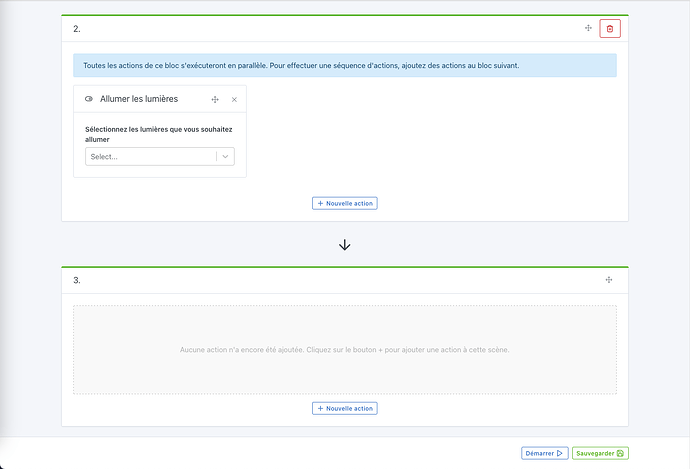Click the move handle icon of block 3
The height and width of the screenshot is (469, 690).
click(608, 280)
